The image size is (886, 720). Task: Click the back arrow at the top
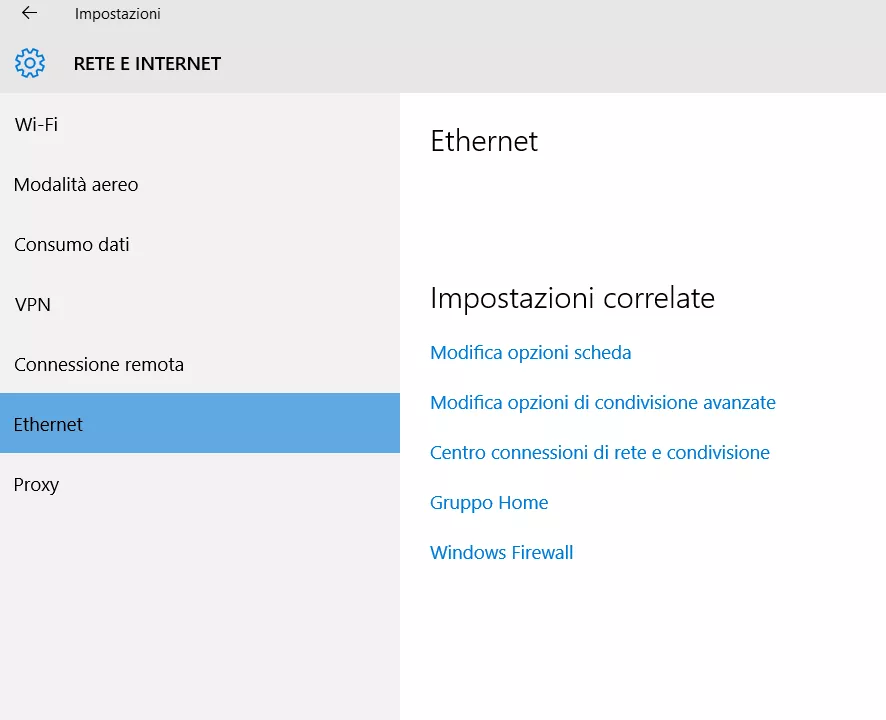[x=27, y=15]
